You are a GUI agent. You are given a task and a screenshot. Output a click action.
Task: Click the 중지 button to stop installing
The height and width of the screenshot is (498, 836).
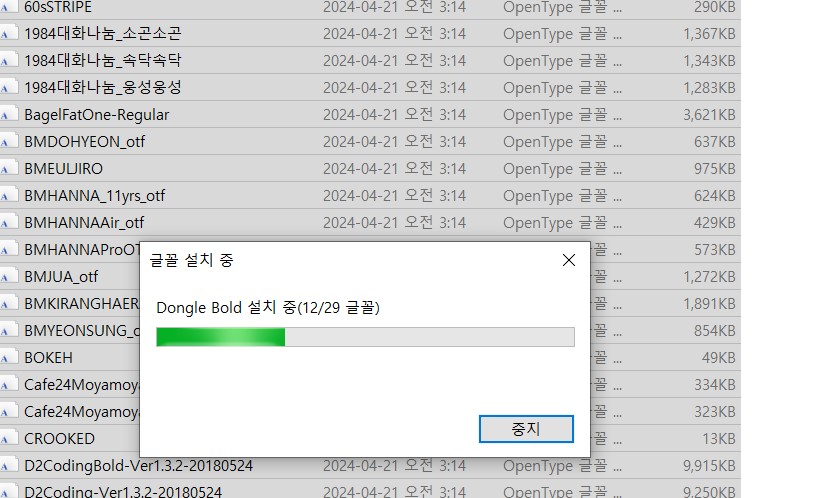pyautogui.click(x=526, y=429)
